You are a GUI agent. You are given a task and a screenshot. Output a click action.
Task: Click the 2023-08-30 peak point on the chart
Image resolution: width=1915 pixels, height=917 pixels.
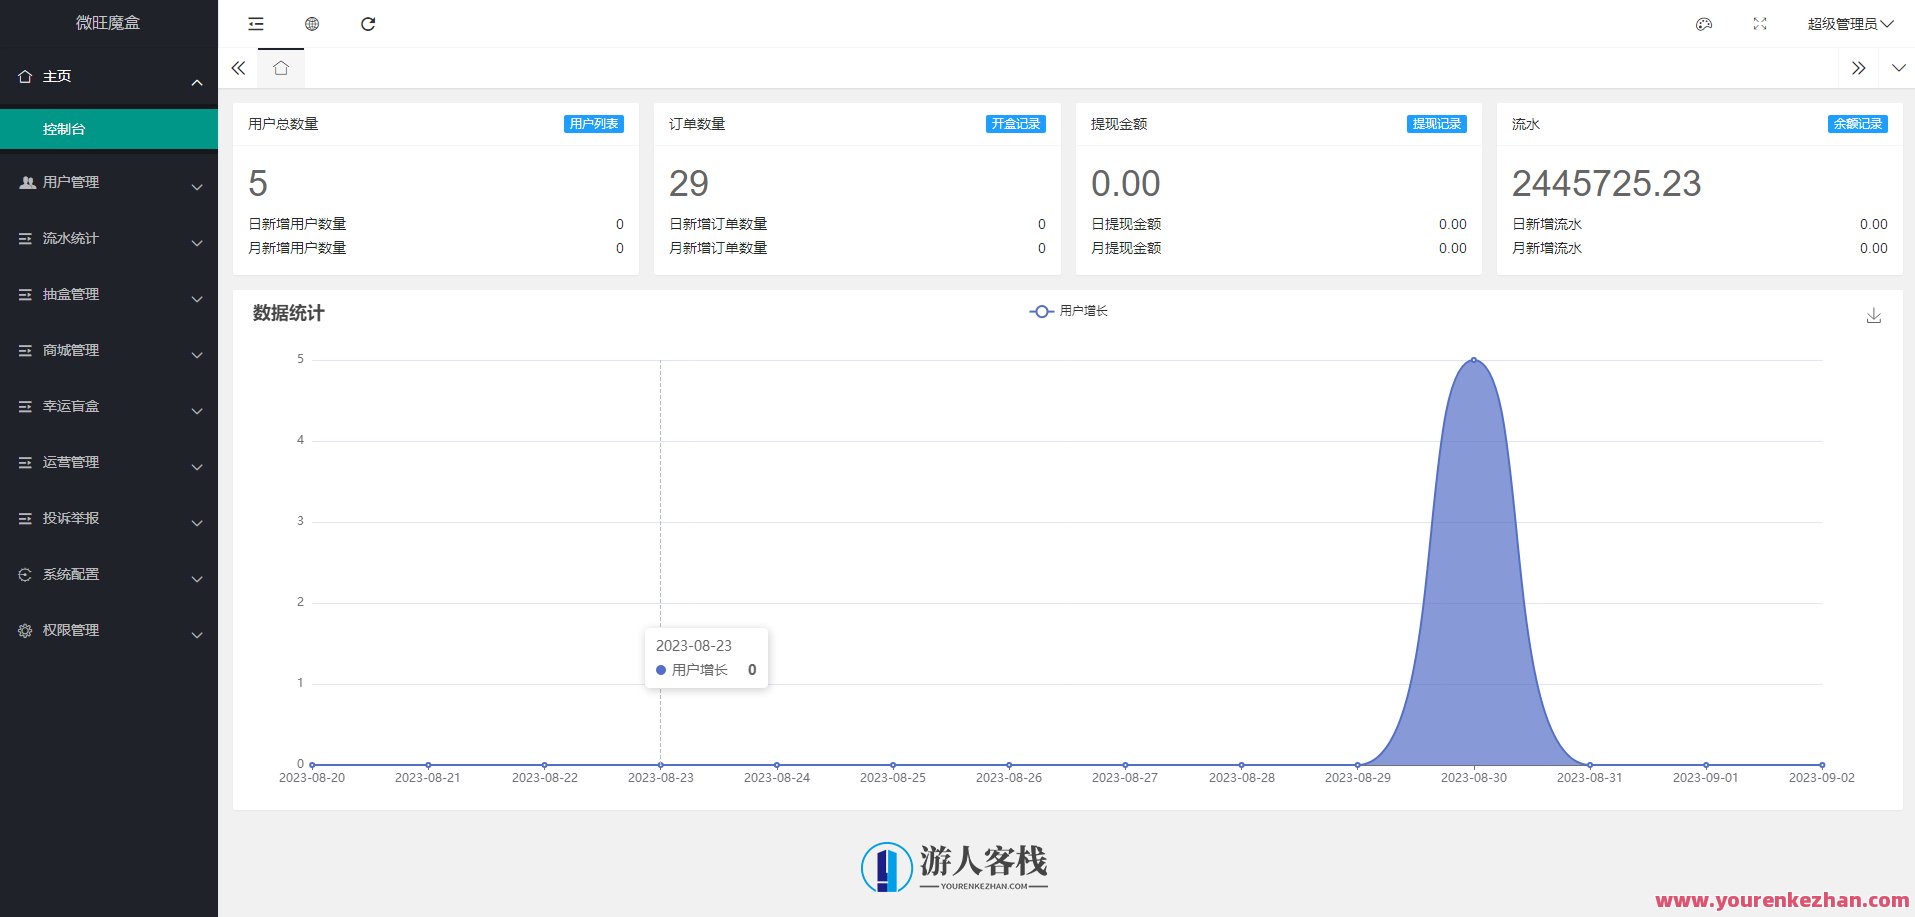pos(1473,360)
